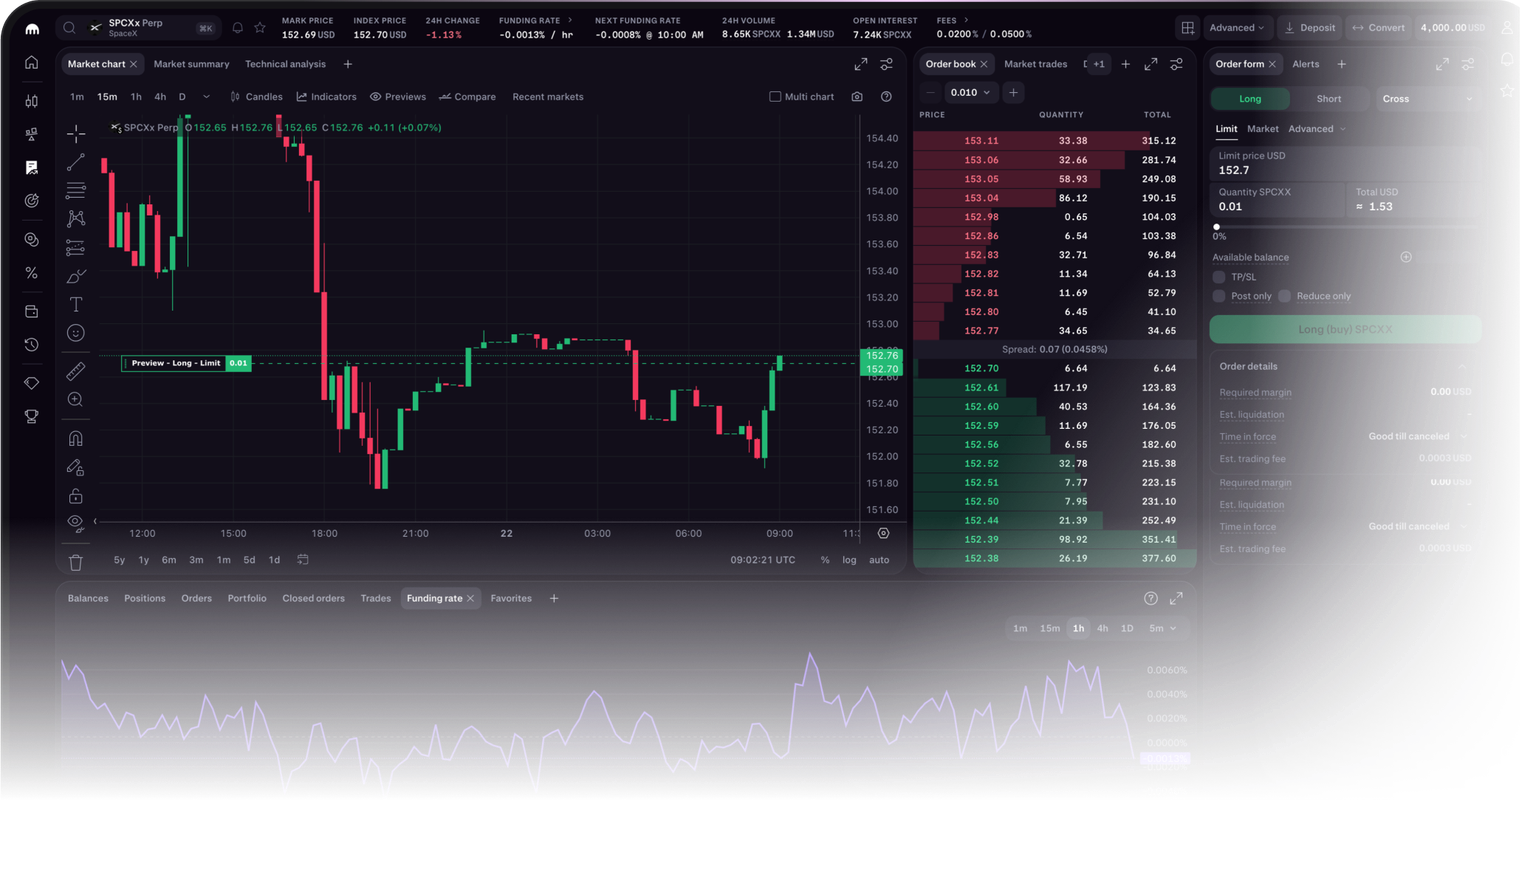Image resolution: width=1536 pixels, height=871 pixels.
Task: Enable the TP/SL checkbox
Action: click(1219, 277)
